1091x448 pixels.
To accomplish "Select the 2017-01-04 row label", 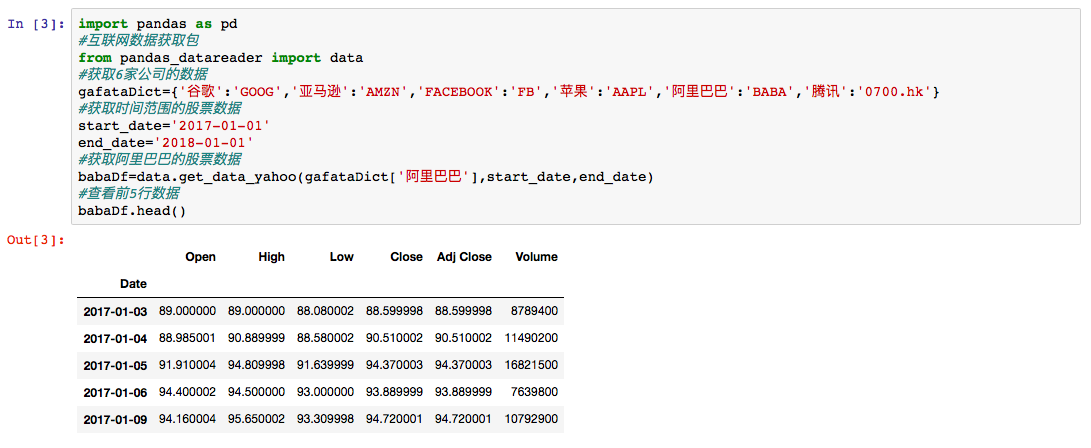I will (116, 338).
